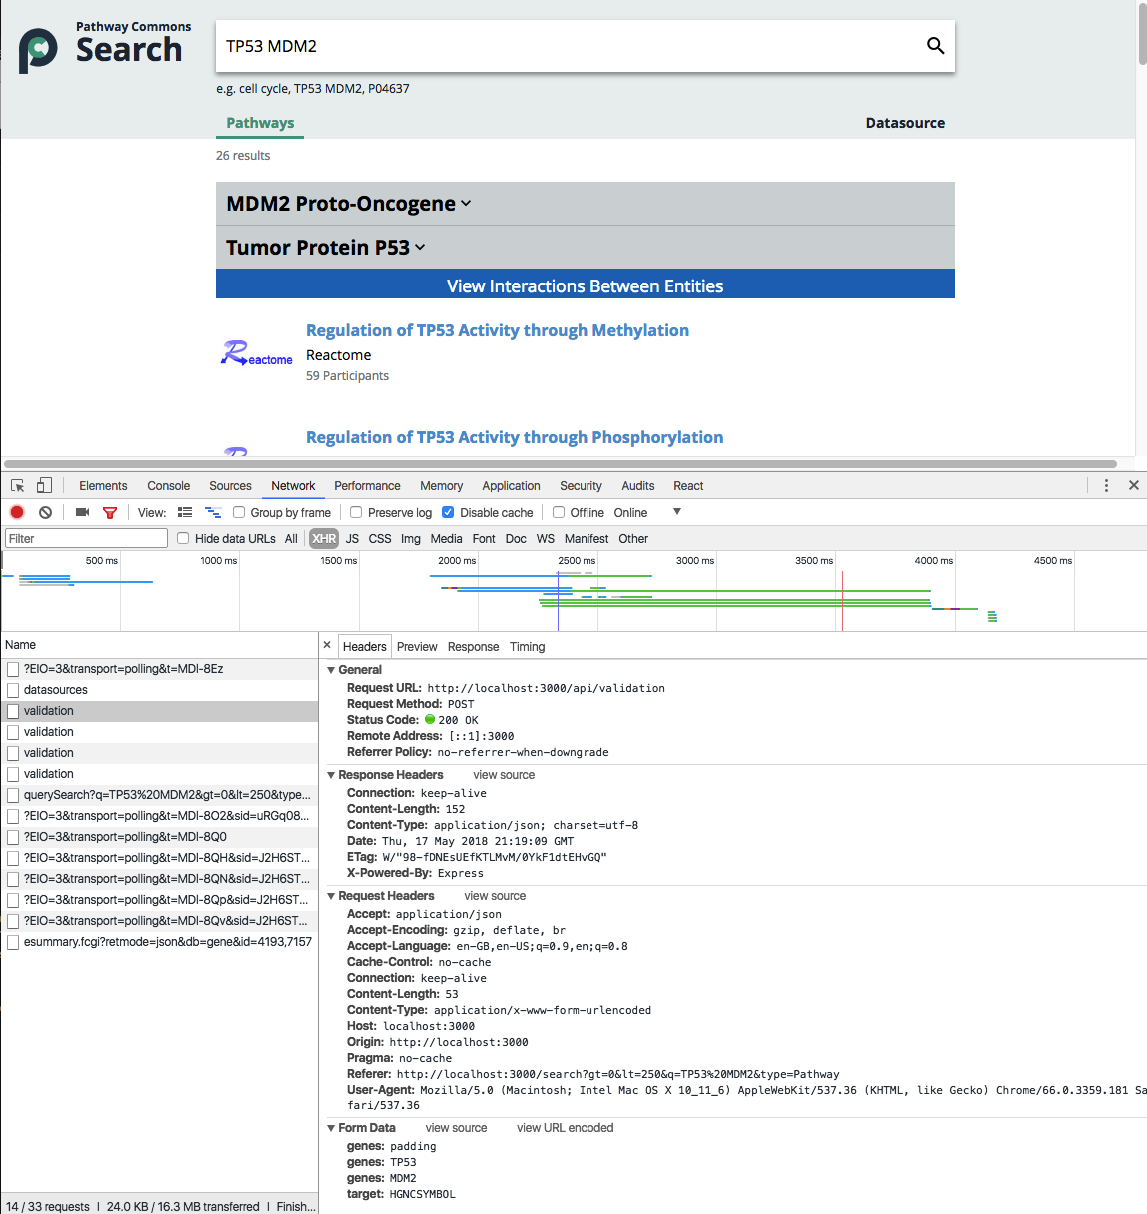Filter requests by JS type
This screenshot has width=1147, height=1214.
pyautogui.click(x=352, y=538)
